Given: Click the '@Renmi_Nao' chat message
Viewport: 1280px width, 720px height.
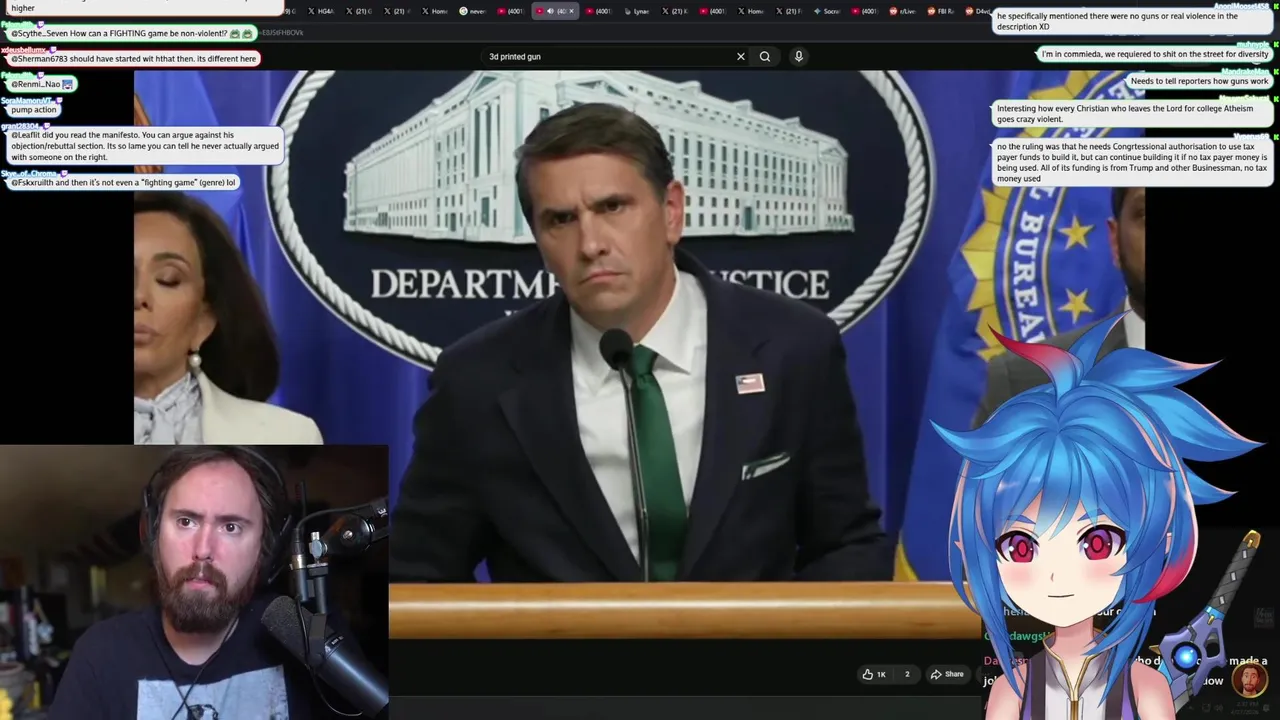Looking at the screenshot, I should (x=41, y=84).
